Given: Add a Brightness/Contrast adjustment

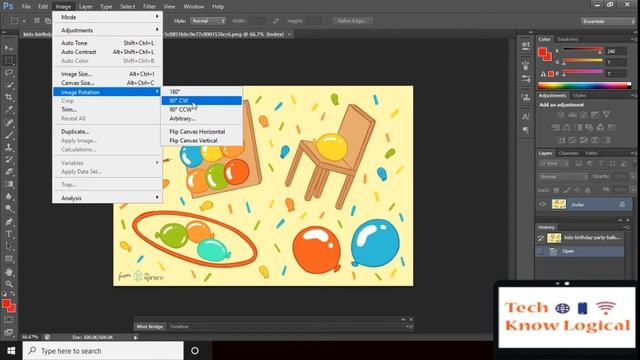Looking at the screenshot, I should coord(561,115).
